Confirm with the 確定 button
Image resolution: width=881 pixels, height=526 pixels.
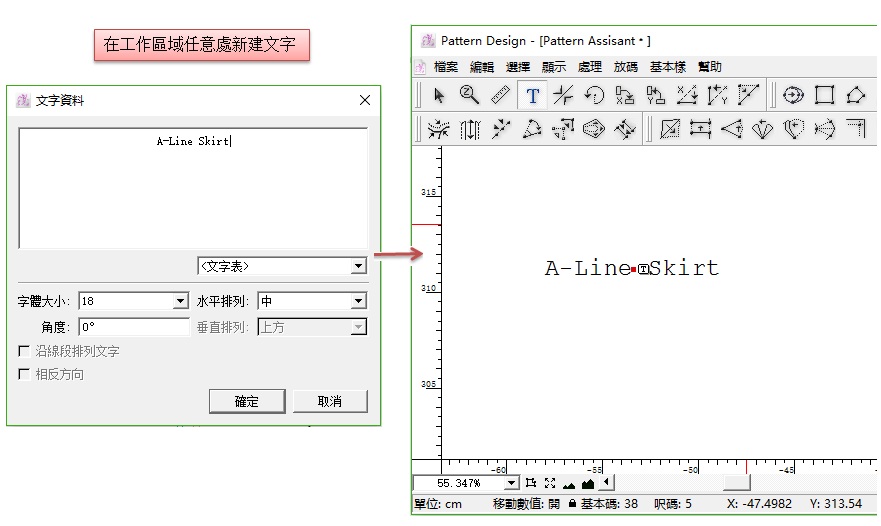tap(247, 401)
